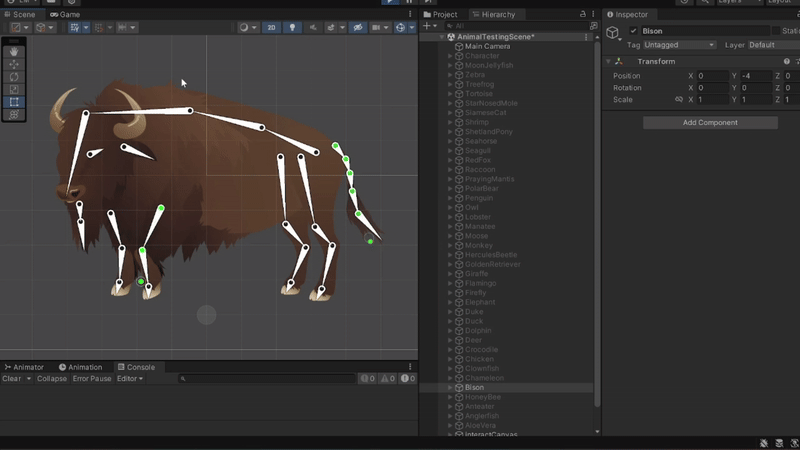Expand the Zebra object in Hierarchy

pyautogui.click(x=450, y=75)
